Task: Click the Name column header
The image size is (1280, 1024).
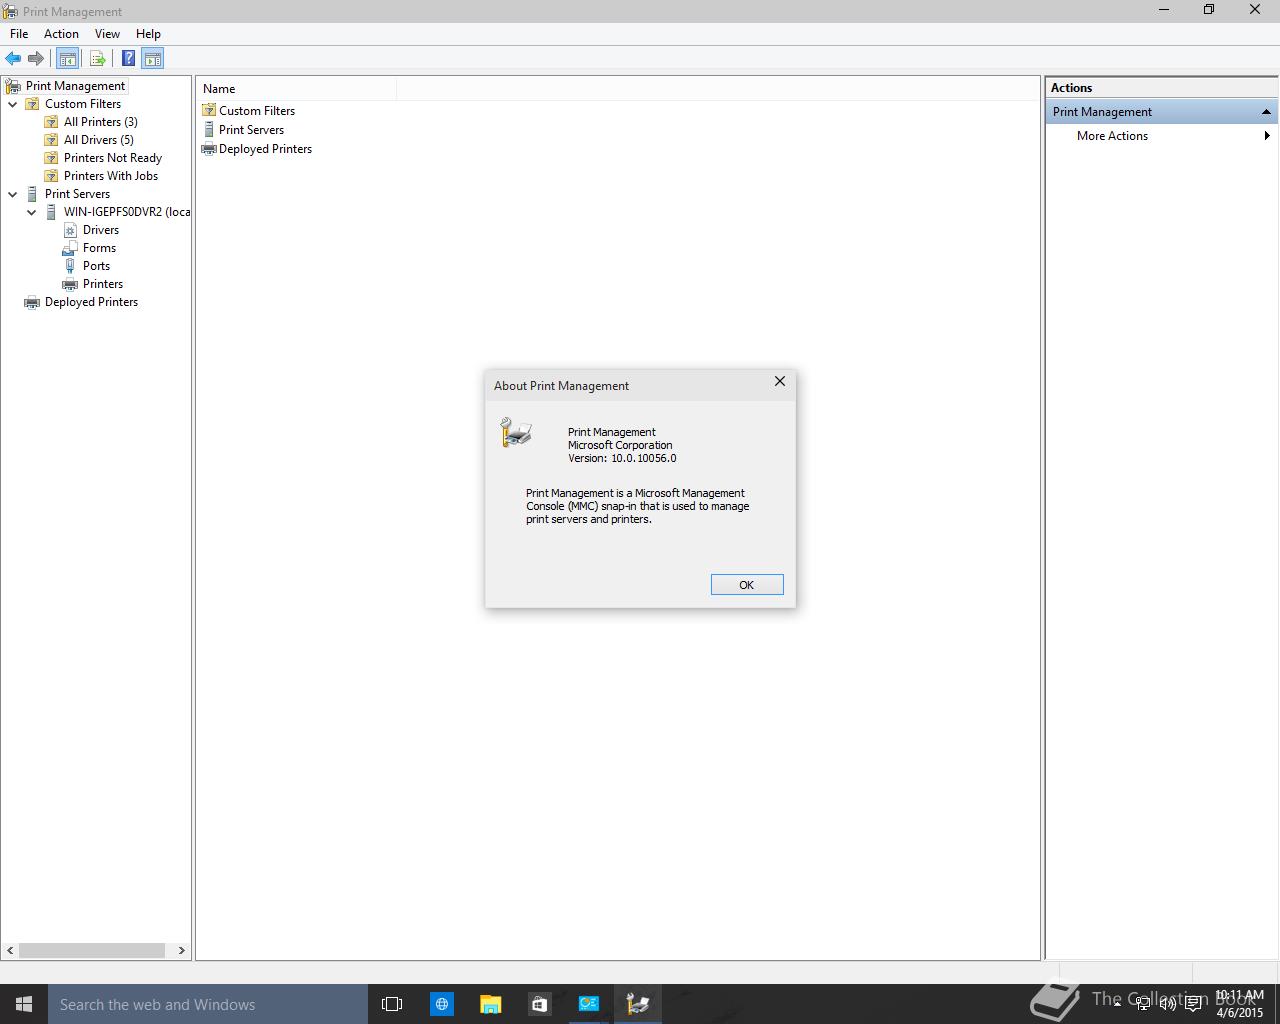Action: point(297,89)
